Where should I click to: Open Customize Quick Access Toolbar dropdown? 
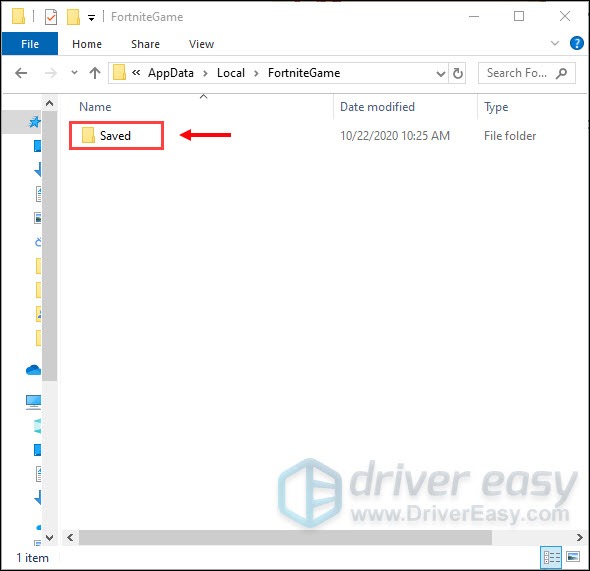91,18
